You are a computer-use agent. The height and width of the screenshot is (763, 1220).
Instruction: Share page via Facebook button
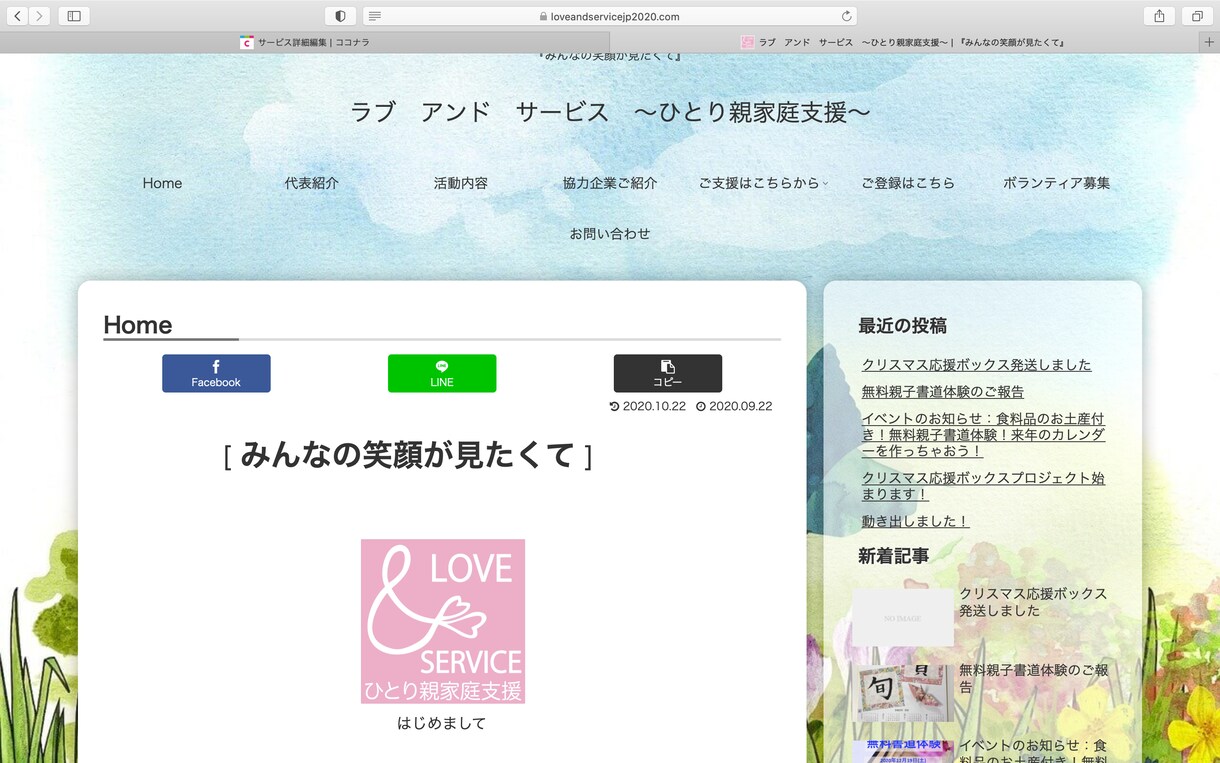click(x=216, y=373)
